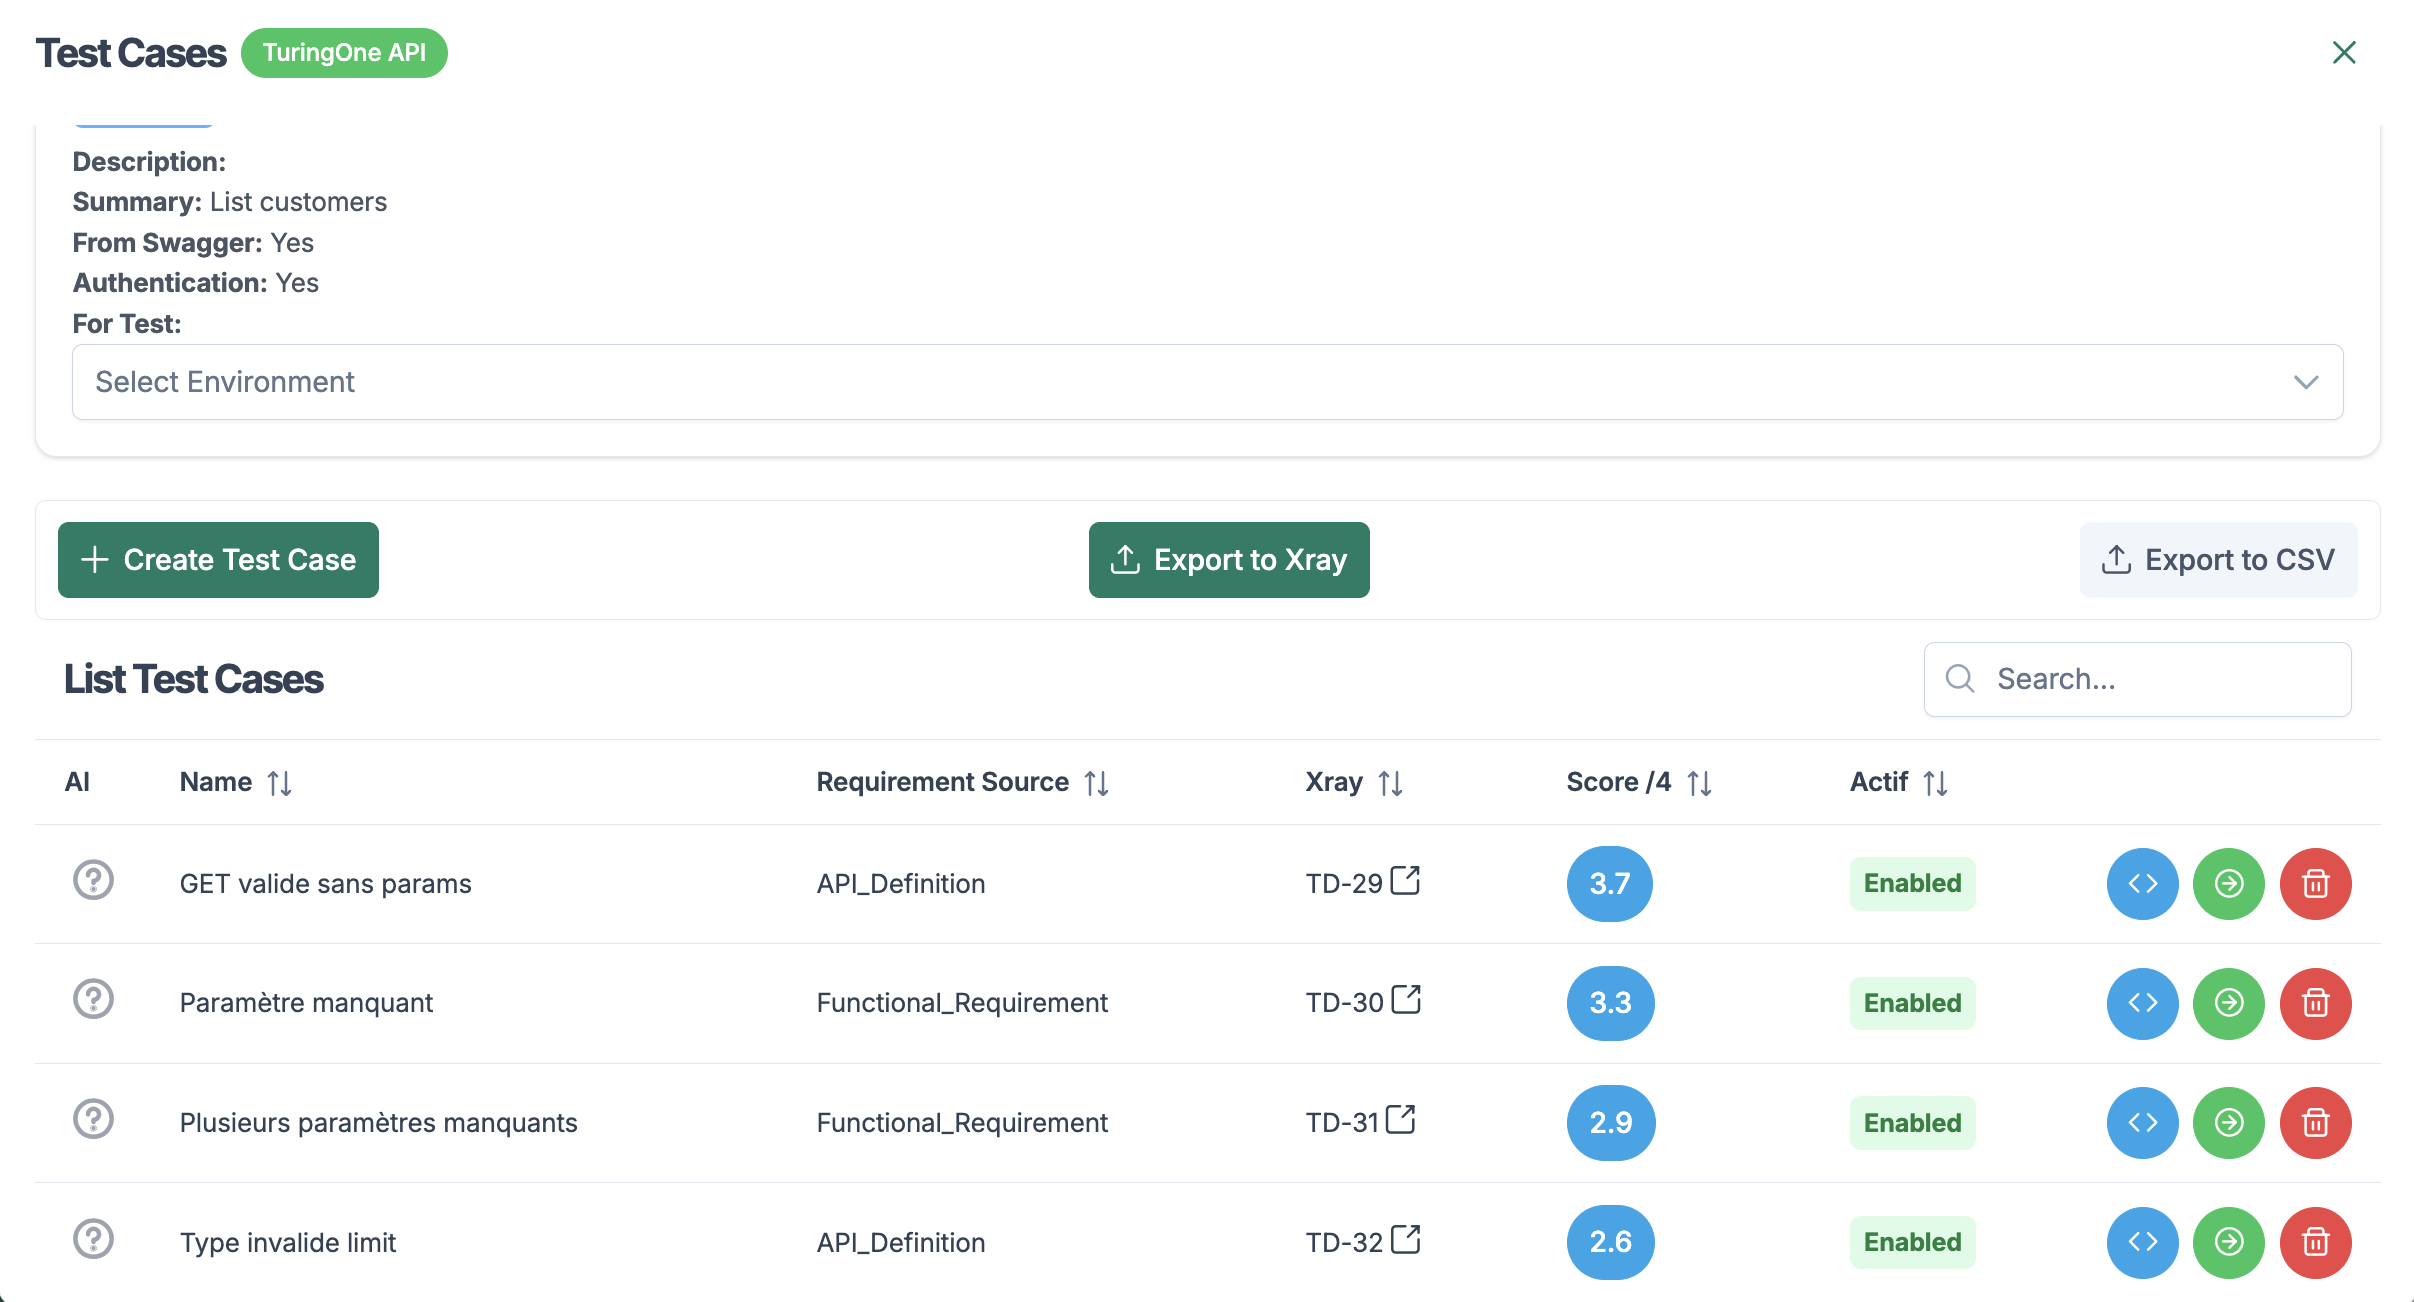Click Export to Xray button
Viewport: 2414px width, 1302px height.
coord(1228,560)
